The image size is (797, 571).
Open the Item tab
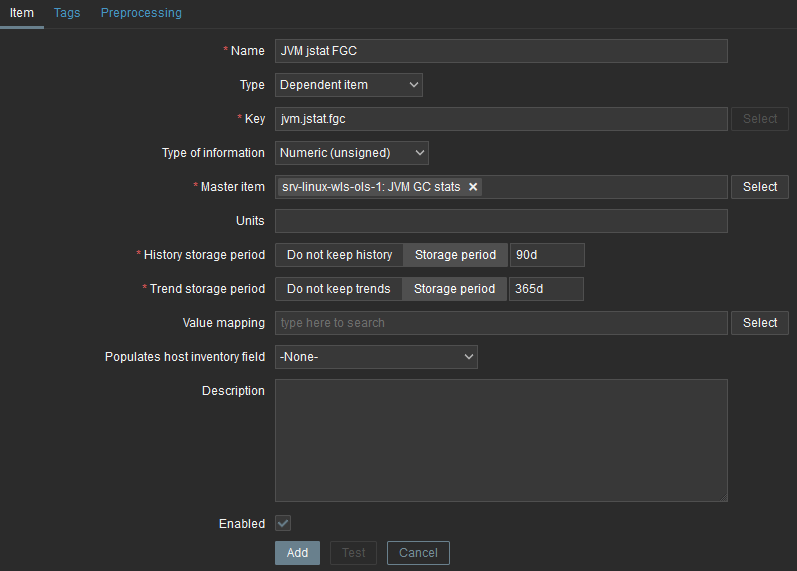[21, 13]
